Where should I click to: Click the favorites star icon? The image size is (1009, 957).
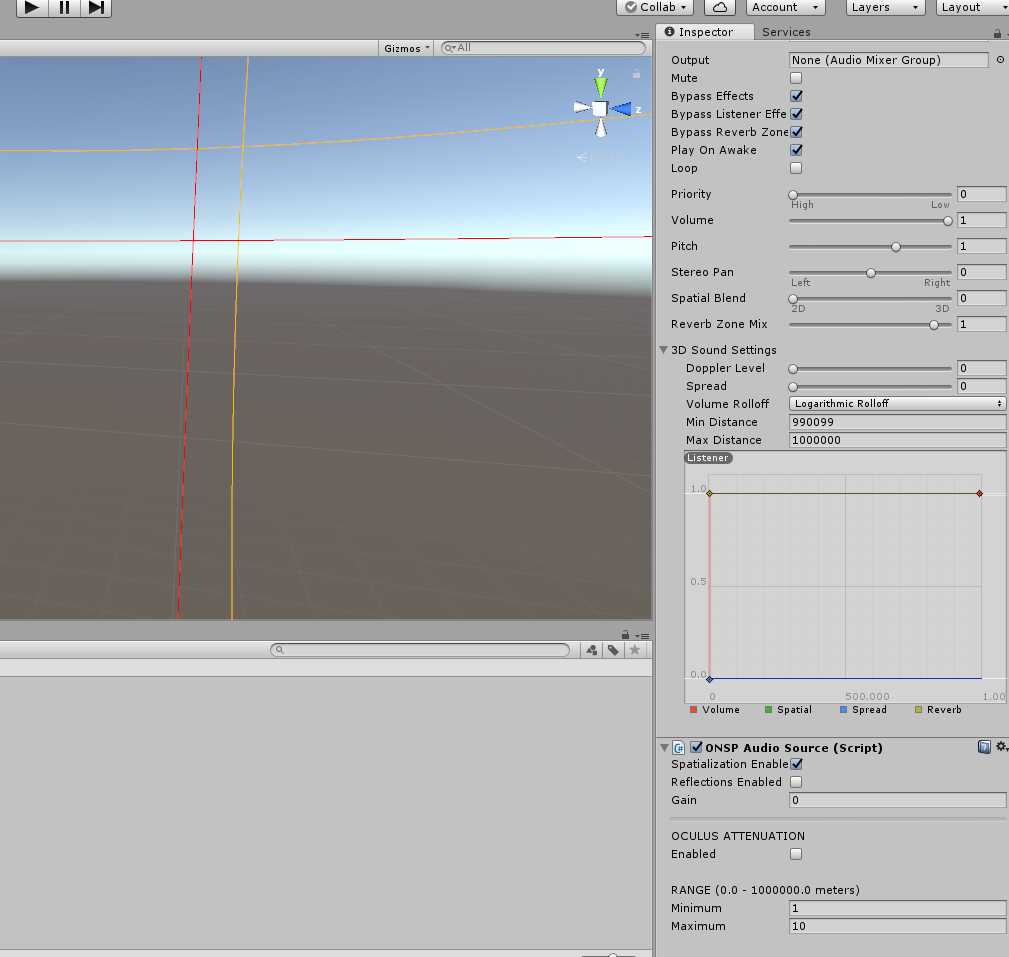[634, 650]
